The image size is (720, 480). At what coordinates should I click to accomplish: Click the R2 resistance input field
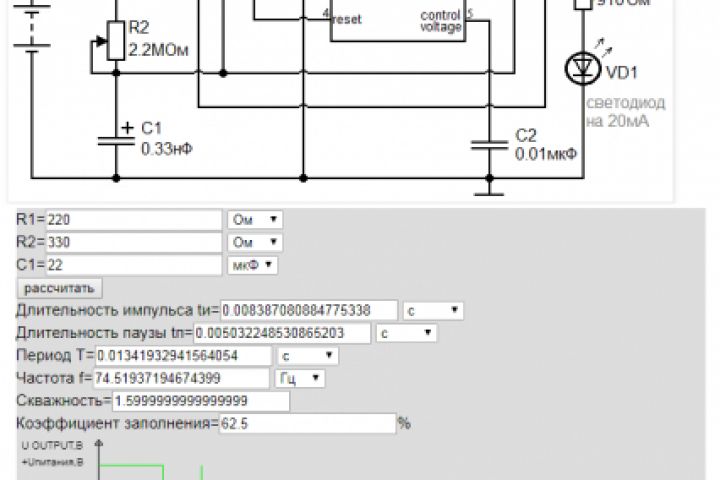pos(134,242)
